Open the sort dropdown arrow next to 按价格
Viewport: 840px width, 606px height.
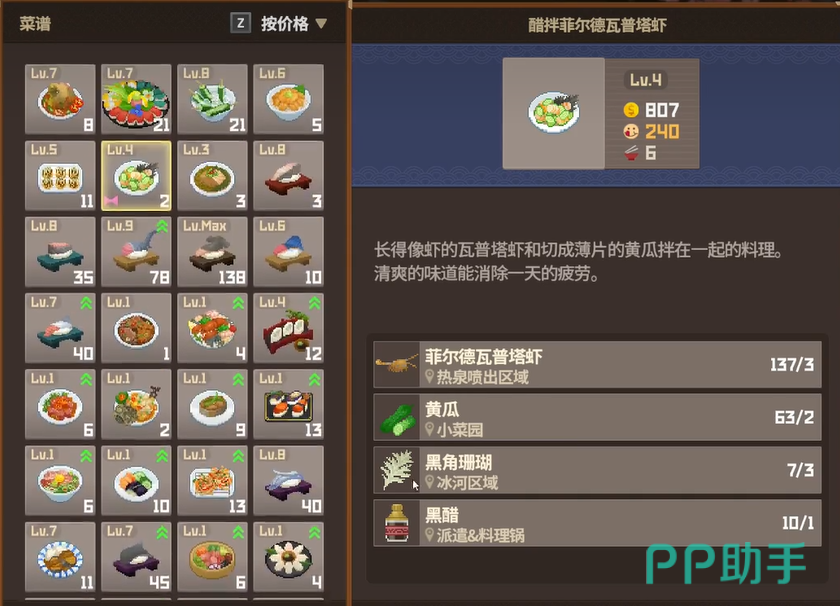click(x=321, y=24)
